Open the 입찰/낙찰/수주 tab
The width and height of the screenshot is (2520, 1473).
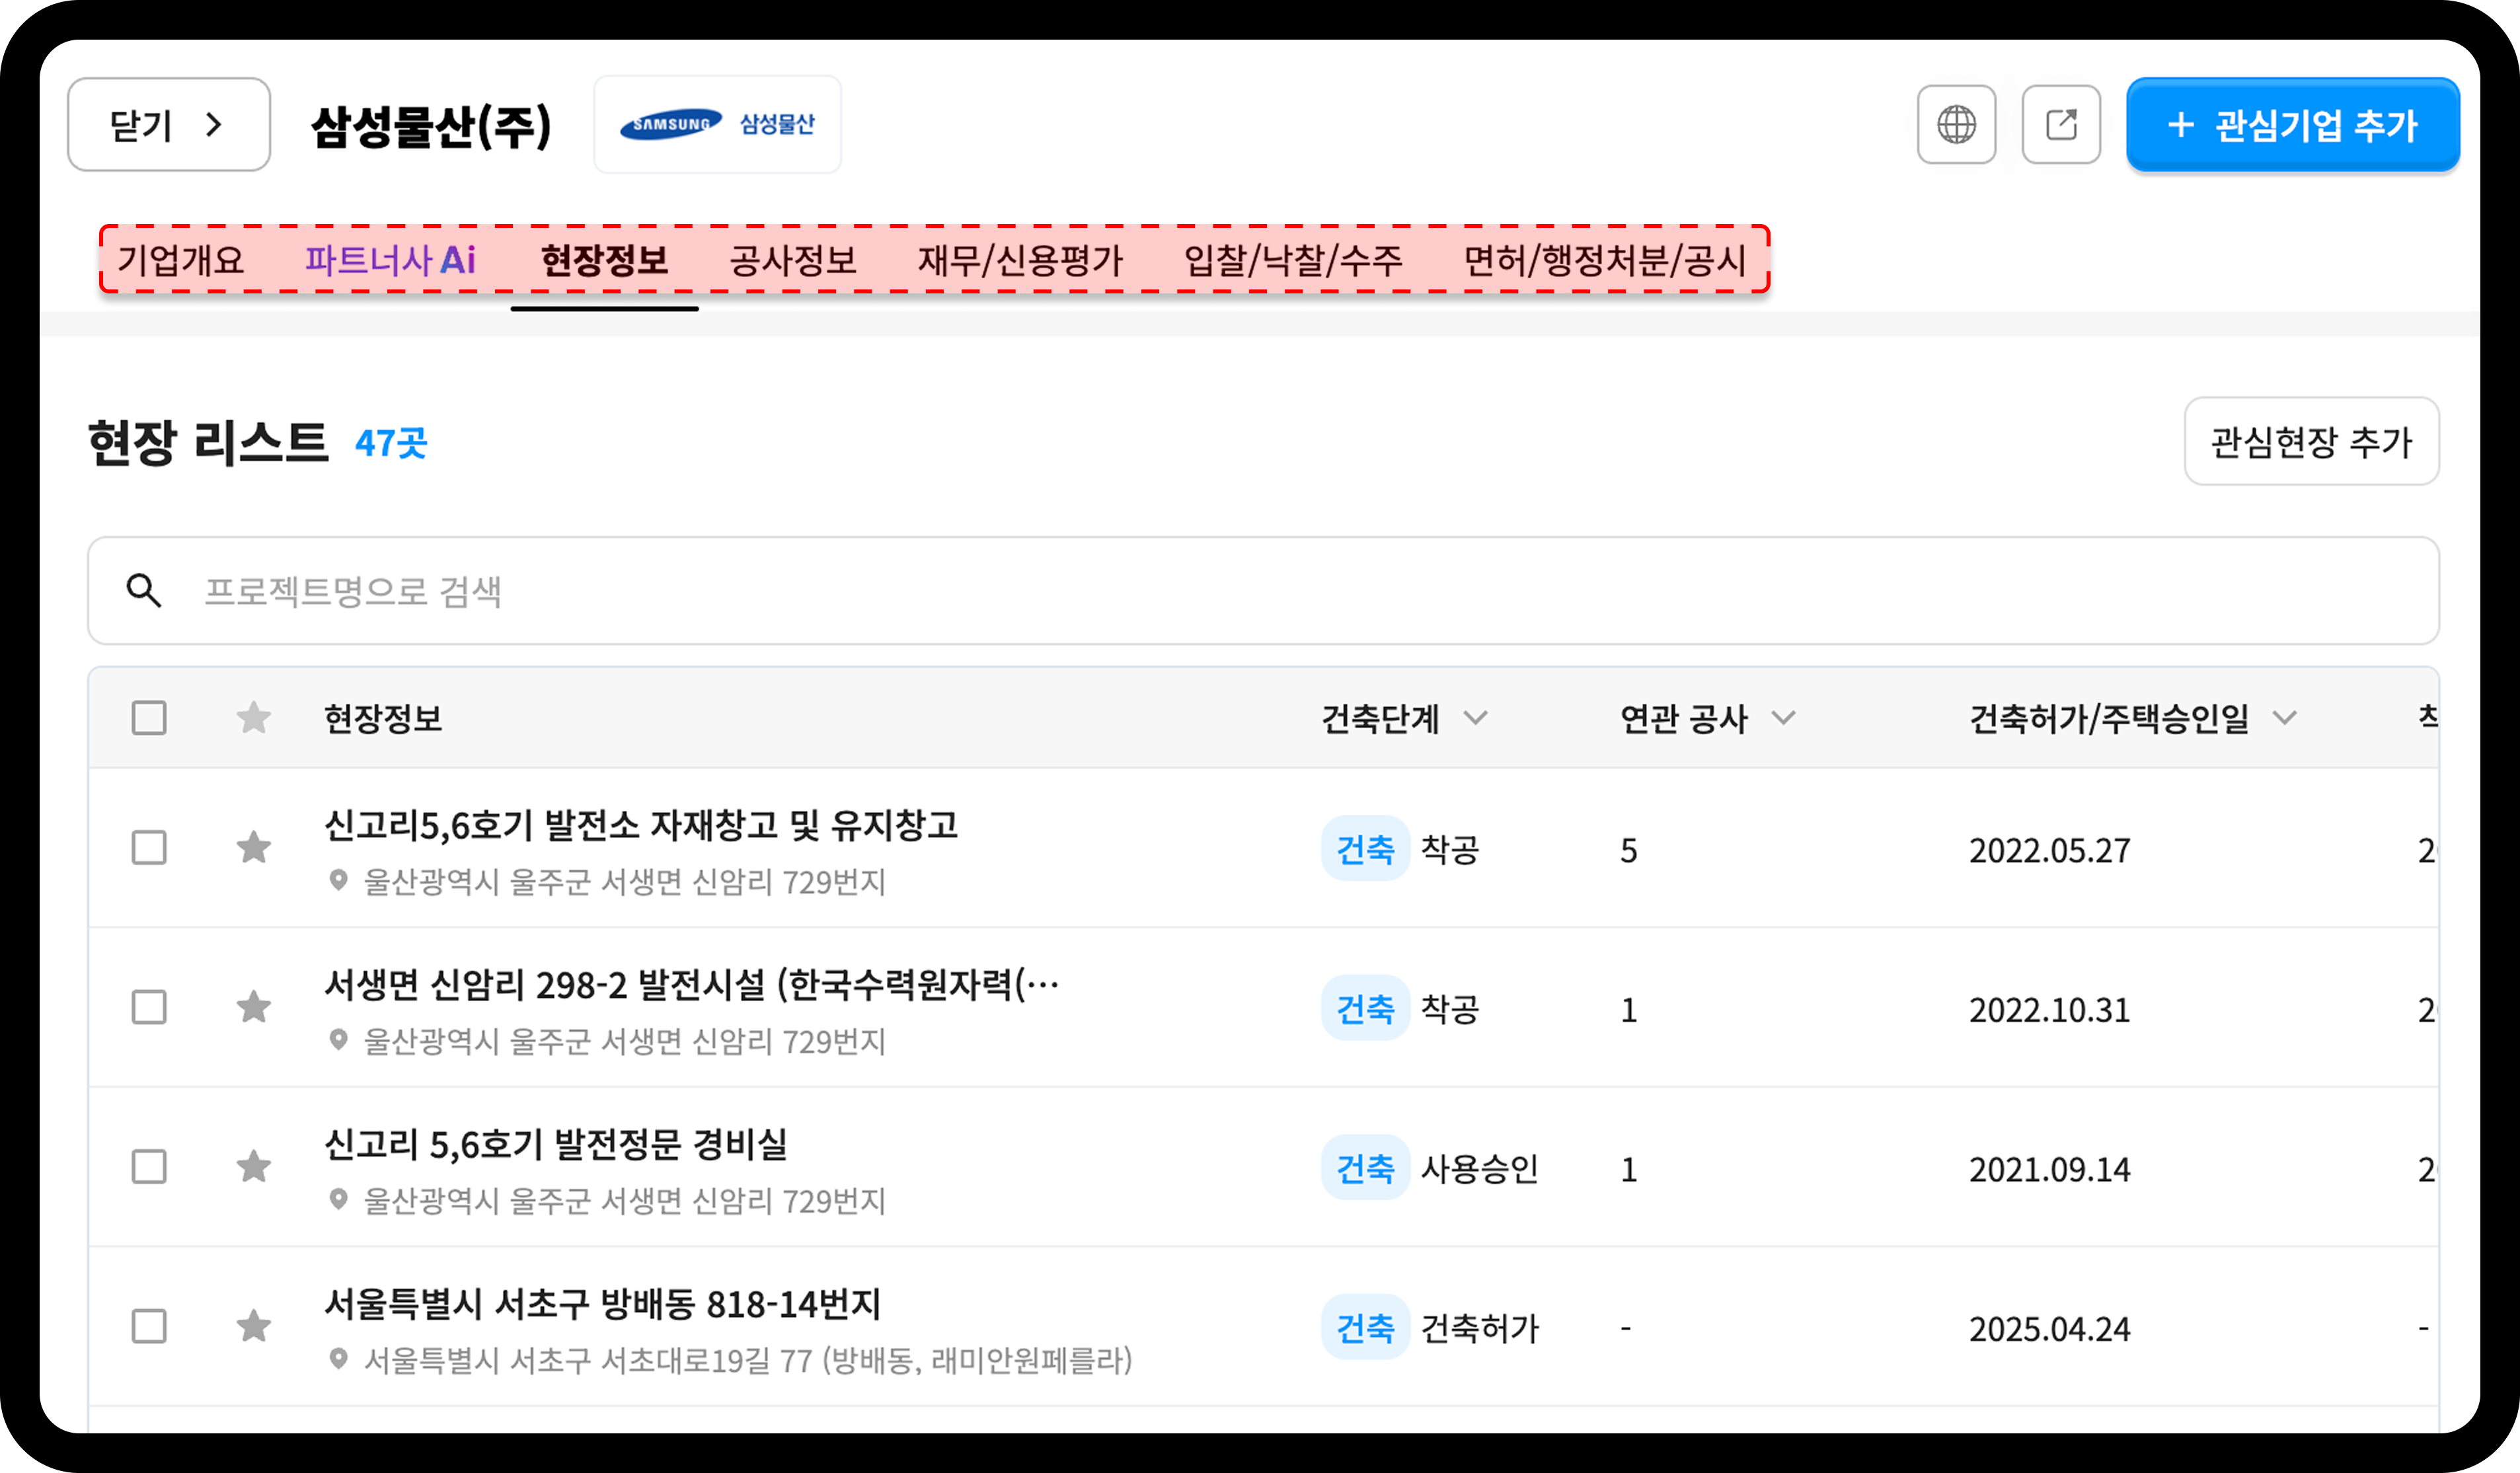tap(1294, 260)
